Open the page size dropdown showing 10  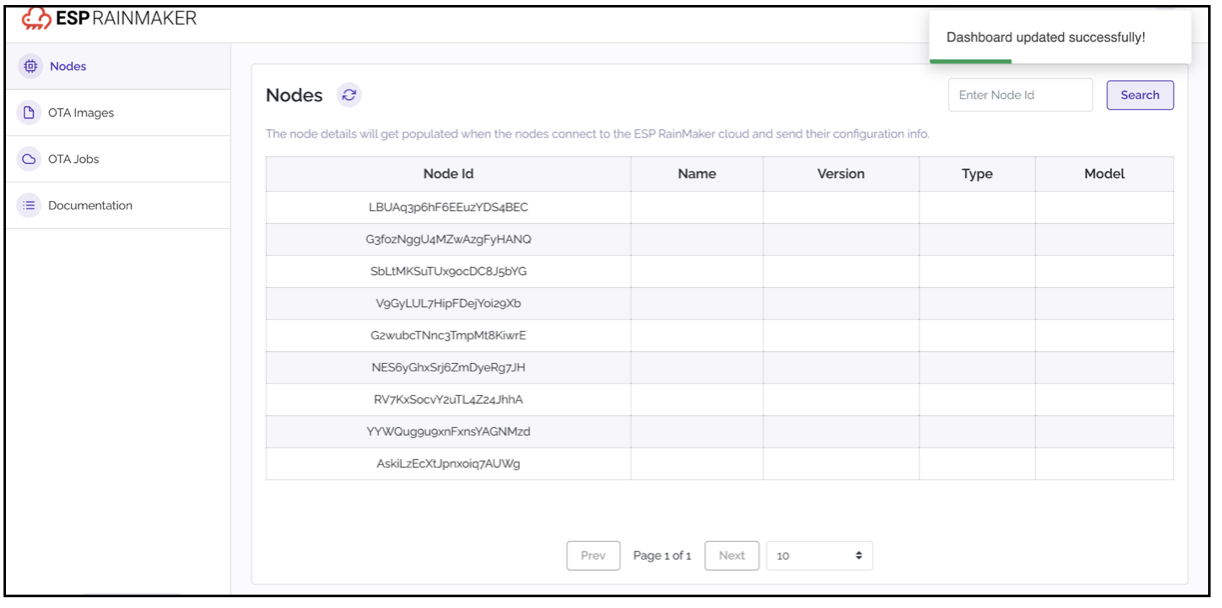coord(820,556)
